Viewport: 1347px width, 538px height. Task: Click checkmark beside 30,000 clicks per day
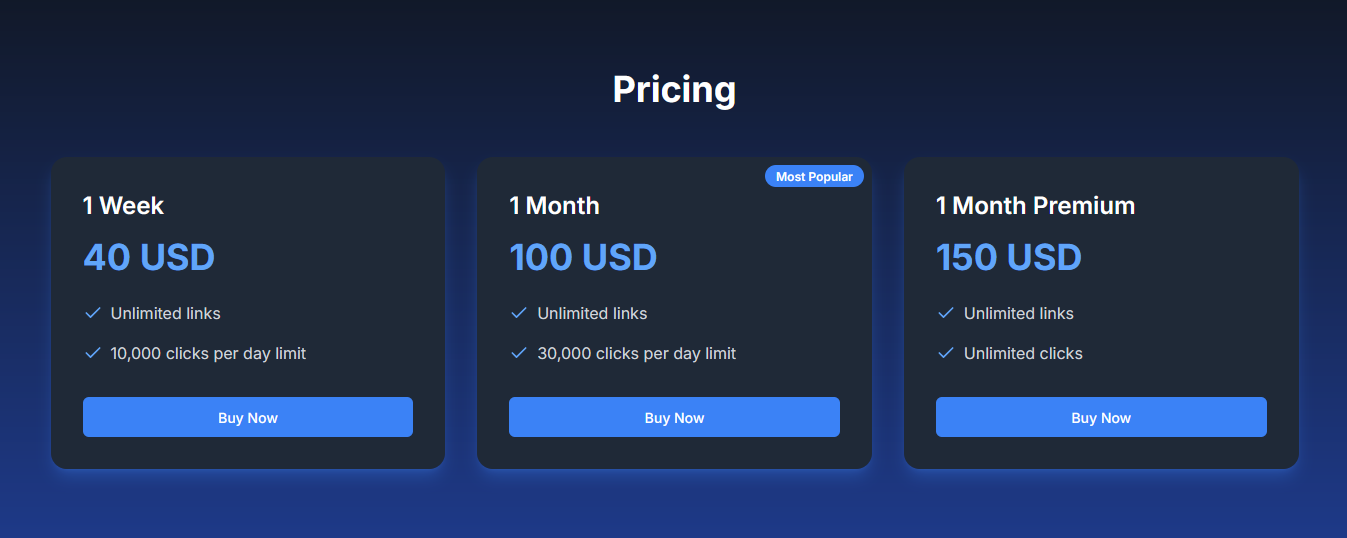click(519, 353)
